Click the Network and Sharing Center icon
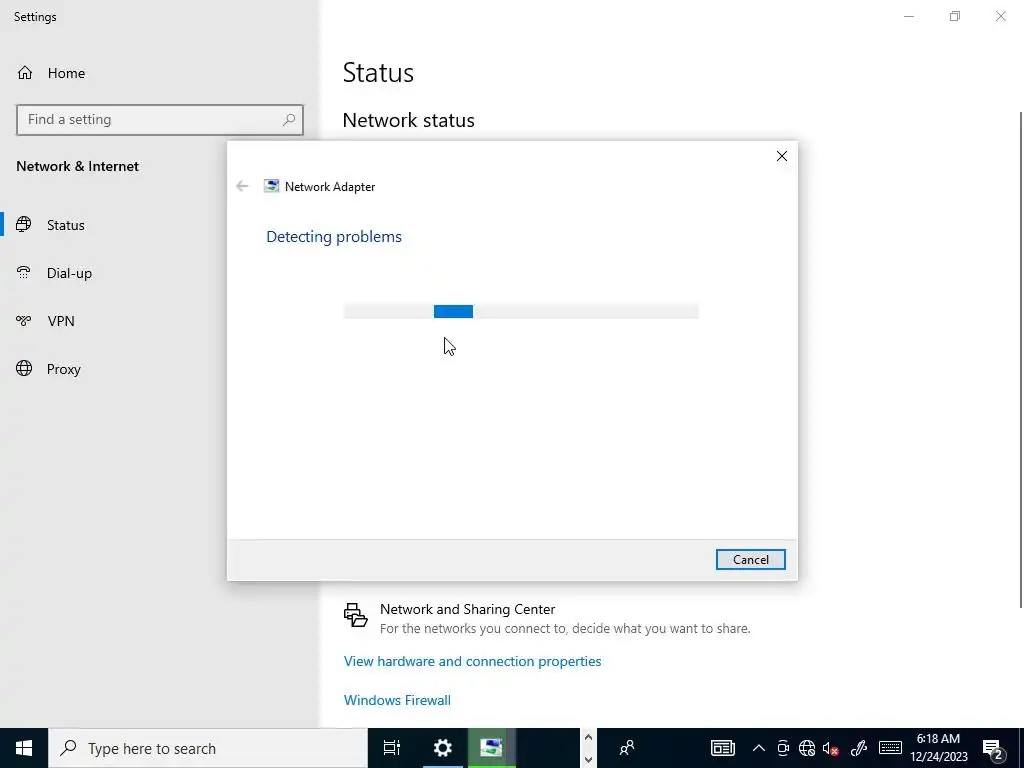 (355, 615)
